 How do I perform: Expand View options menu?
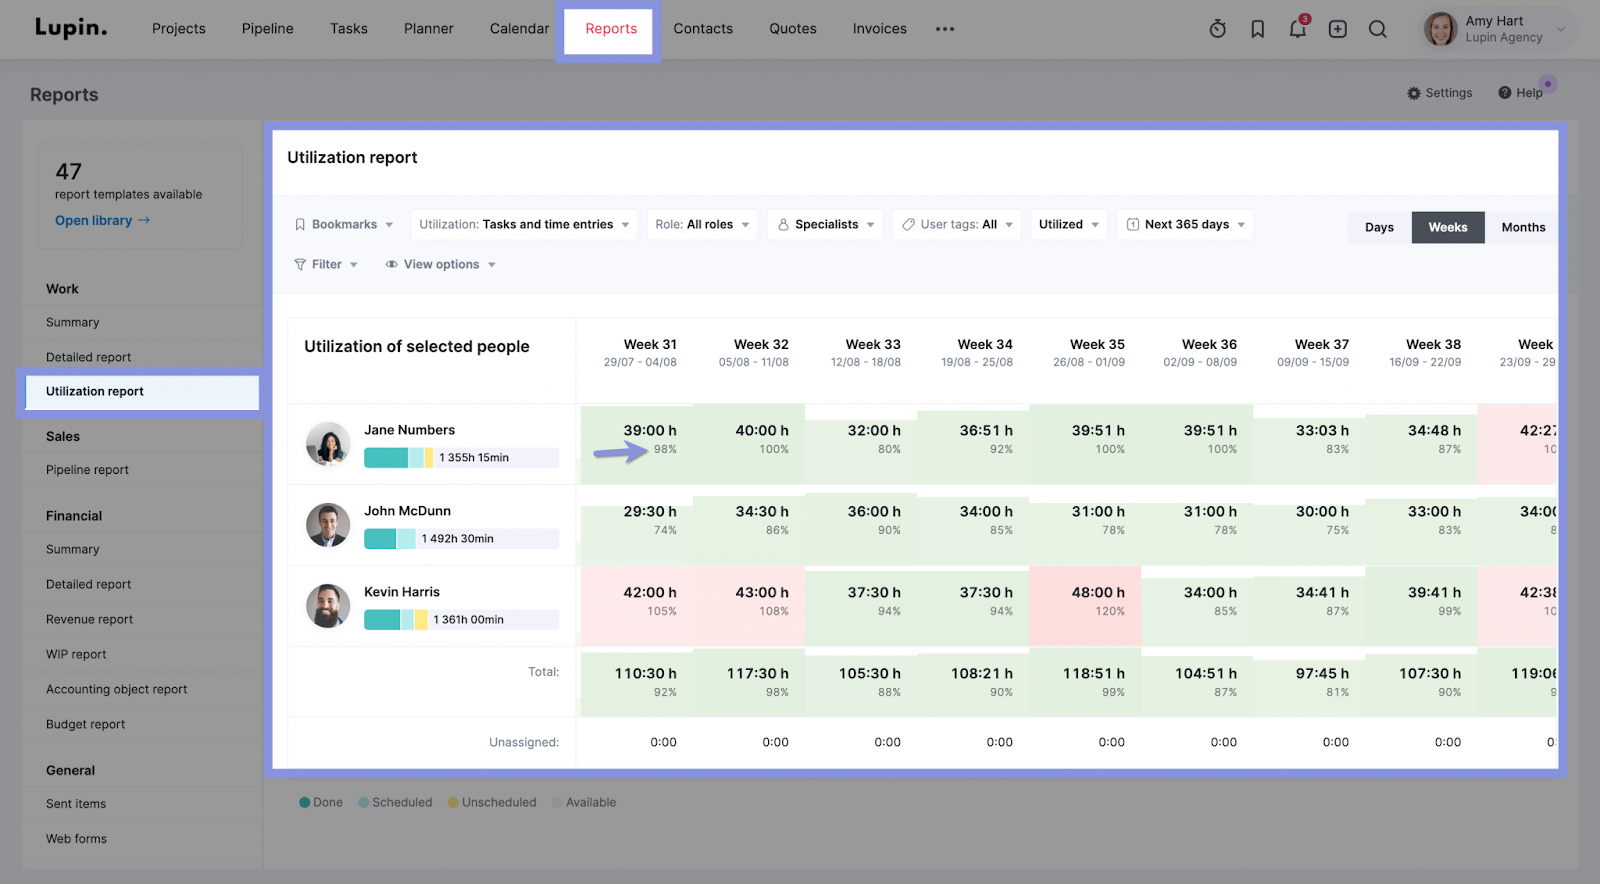pos(441,264)
